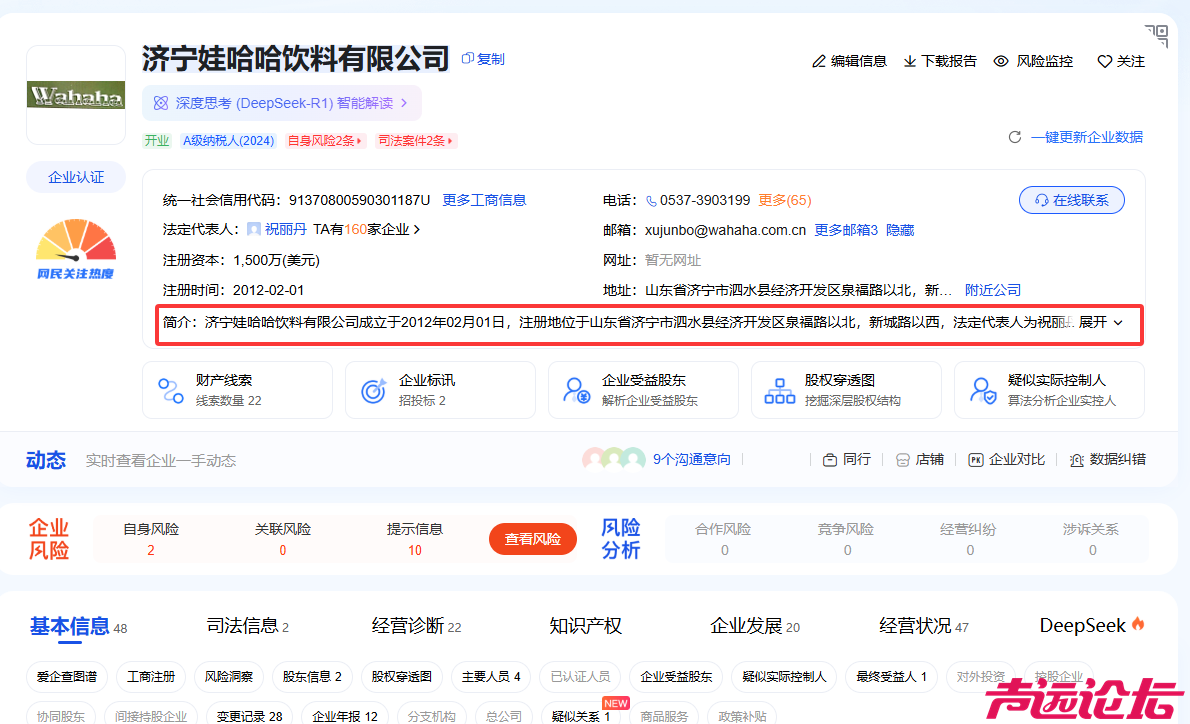Viewport: 1190px width, 724px height.
Task: Click the 企业对比 PK icon
Action: click(x=975, y=460)
